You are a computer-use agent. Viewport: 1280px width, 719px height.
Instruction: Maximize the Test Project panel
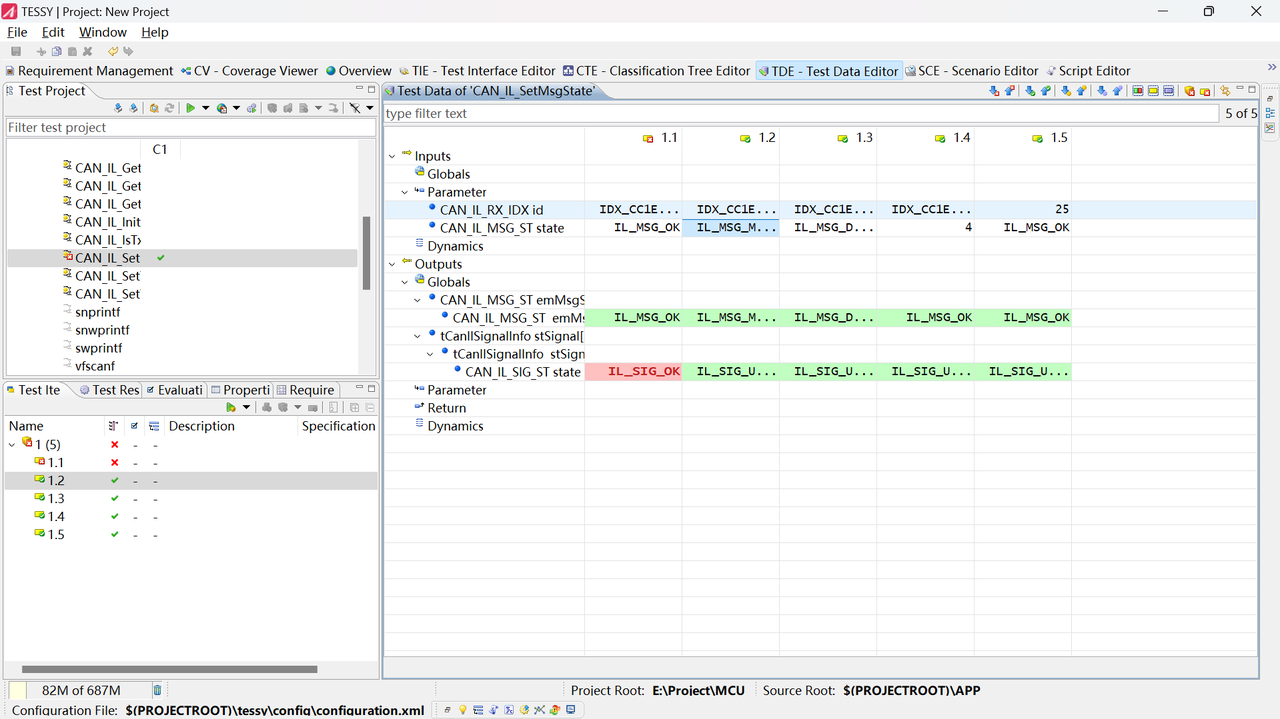tap(370, 90)
